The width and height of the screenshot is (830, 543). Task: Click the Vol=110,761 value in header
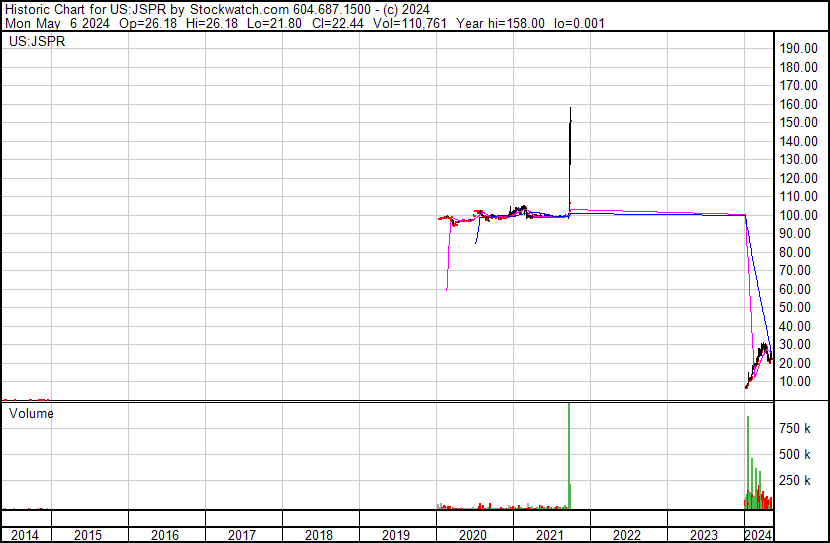(409, 23)
